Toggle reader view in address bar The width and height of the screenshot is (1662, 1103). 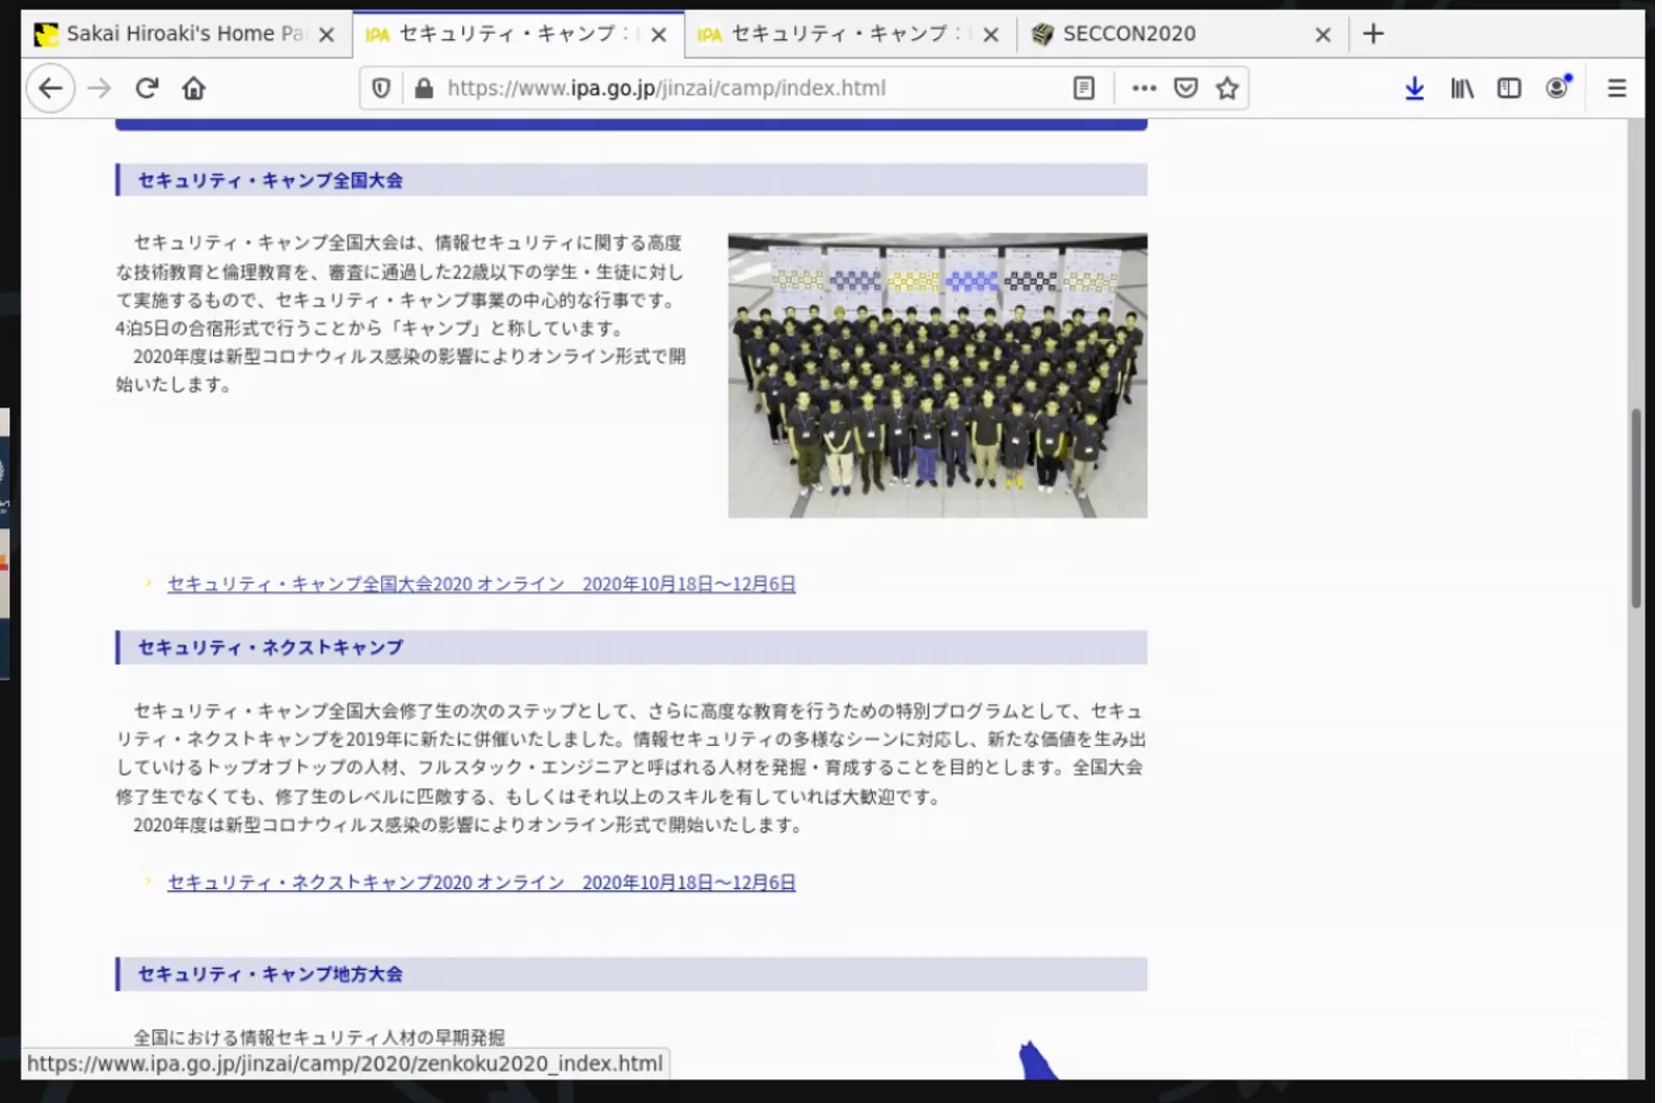point(1083,88)
